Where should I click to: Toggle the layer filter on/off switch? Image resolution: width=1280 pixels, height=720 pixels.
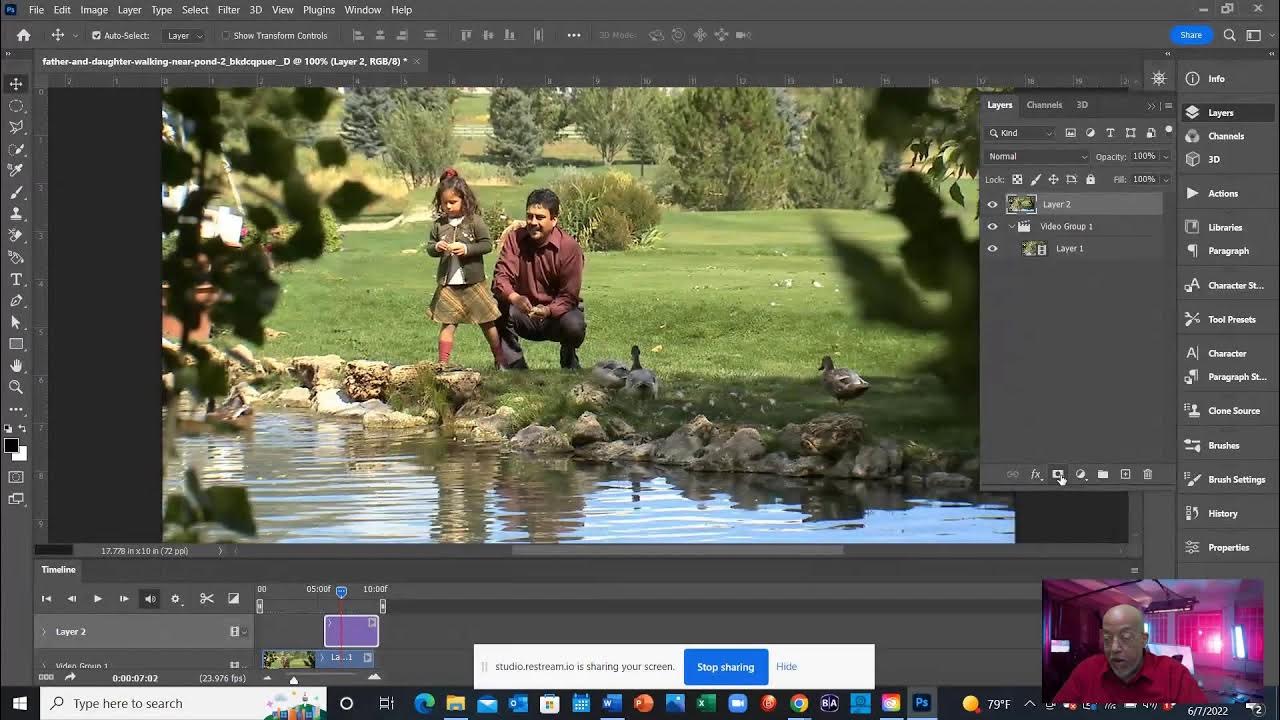tap(1168, 131)
